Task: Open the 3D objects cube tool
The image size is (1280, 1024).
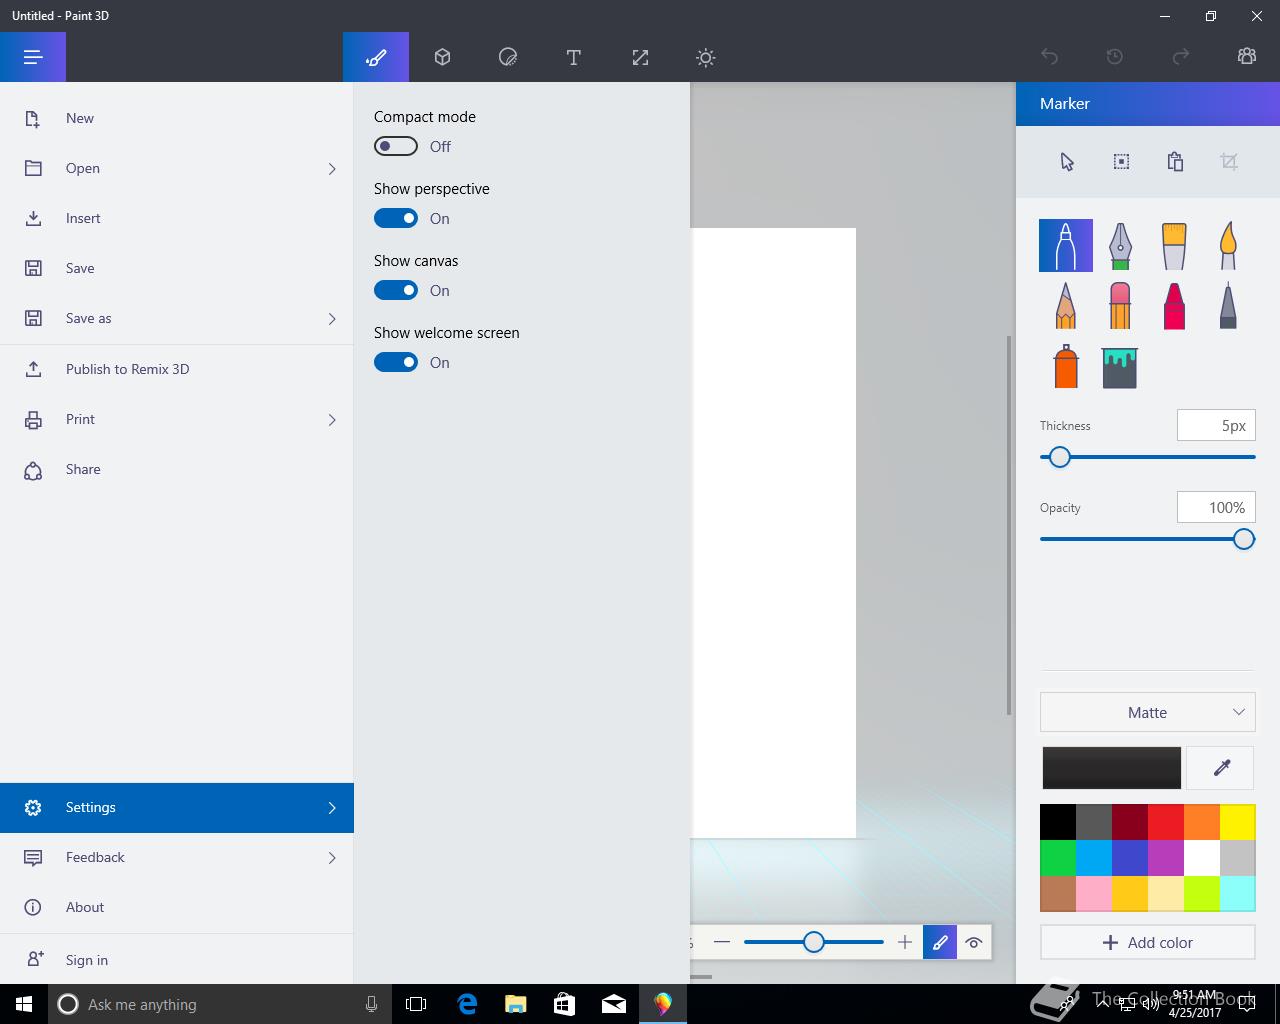Action: pos(442,57)
